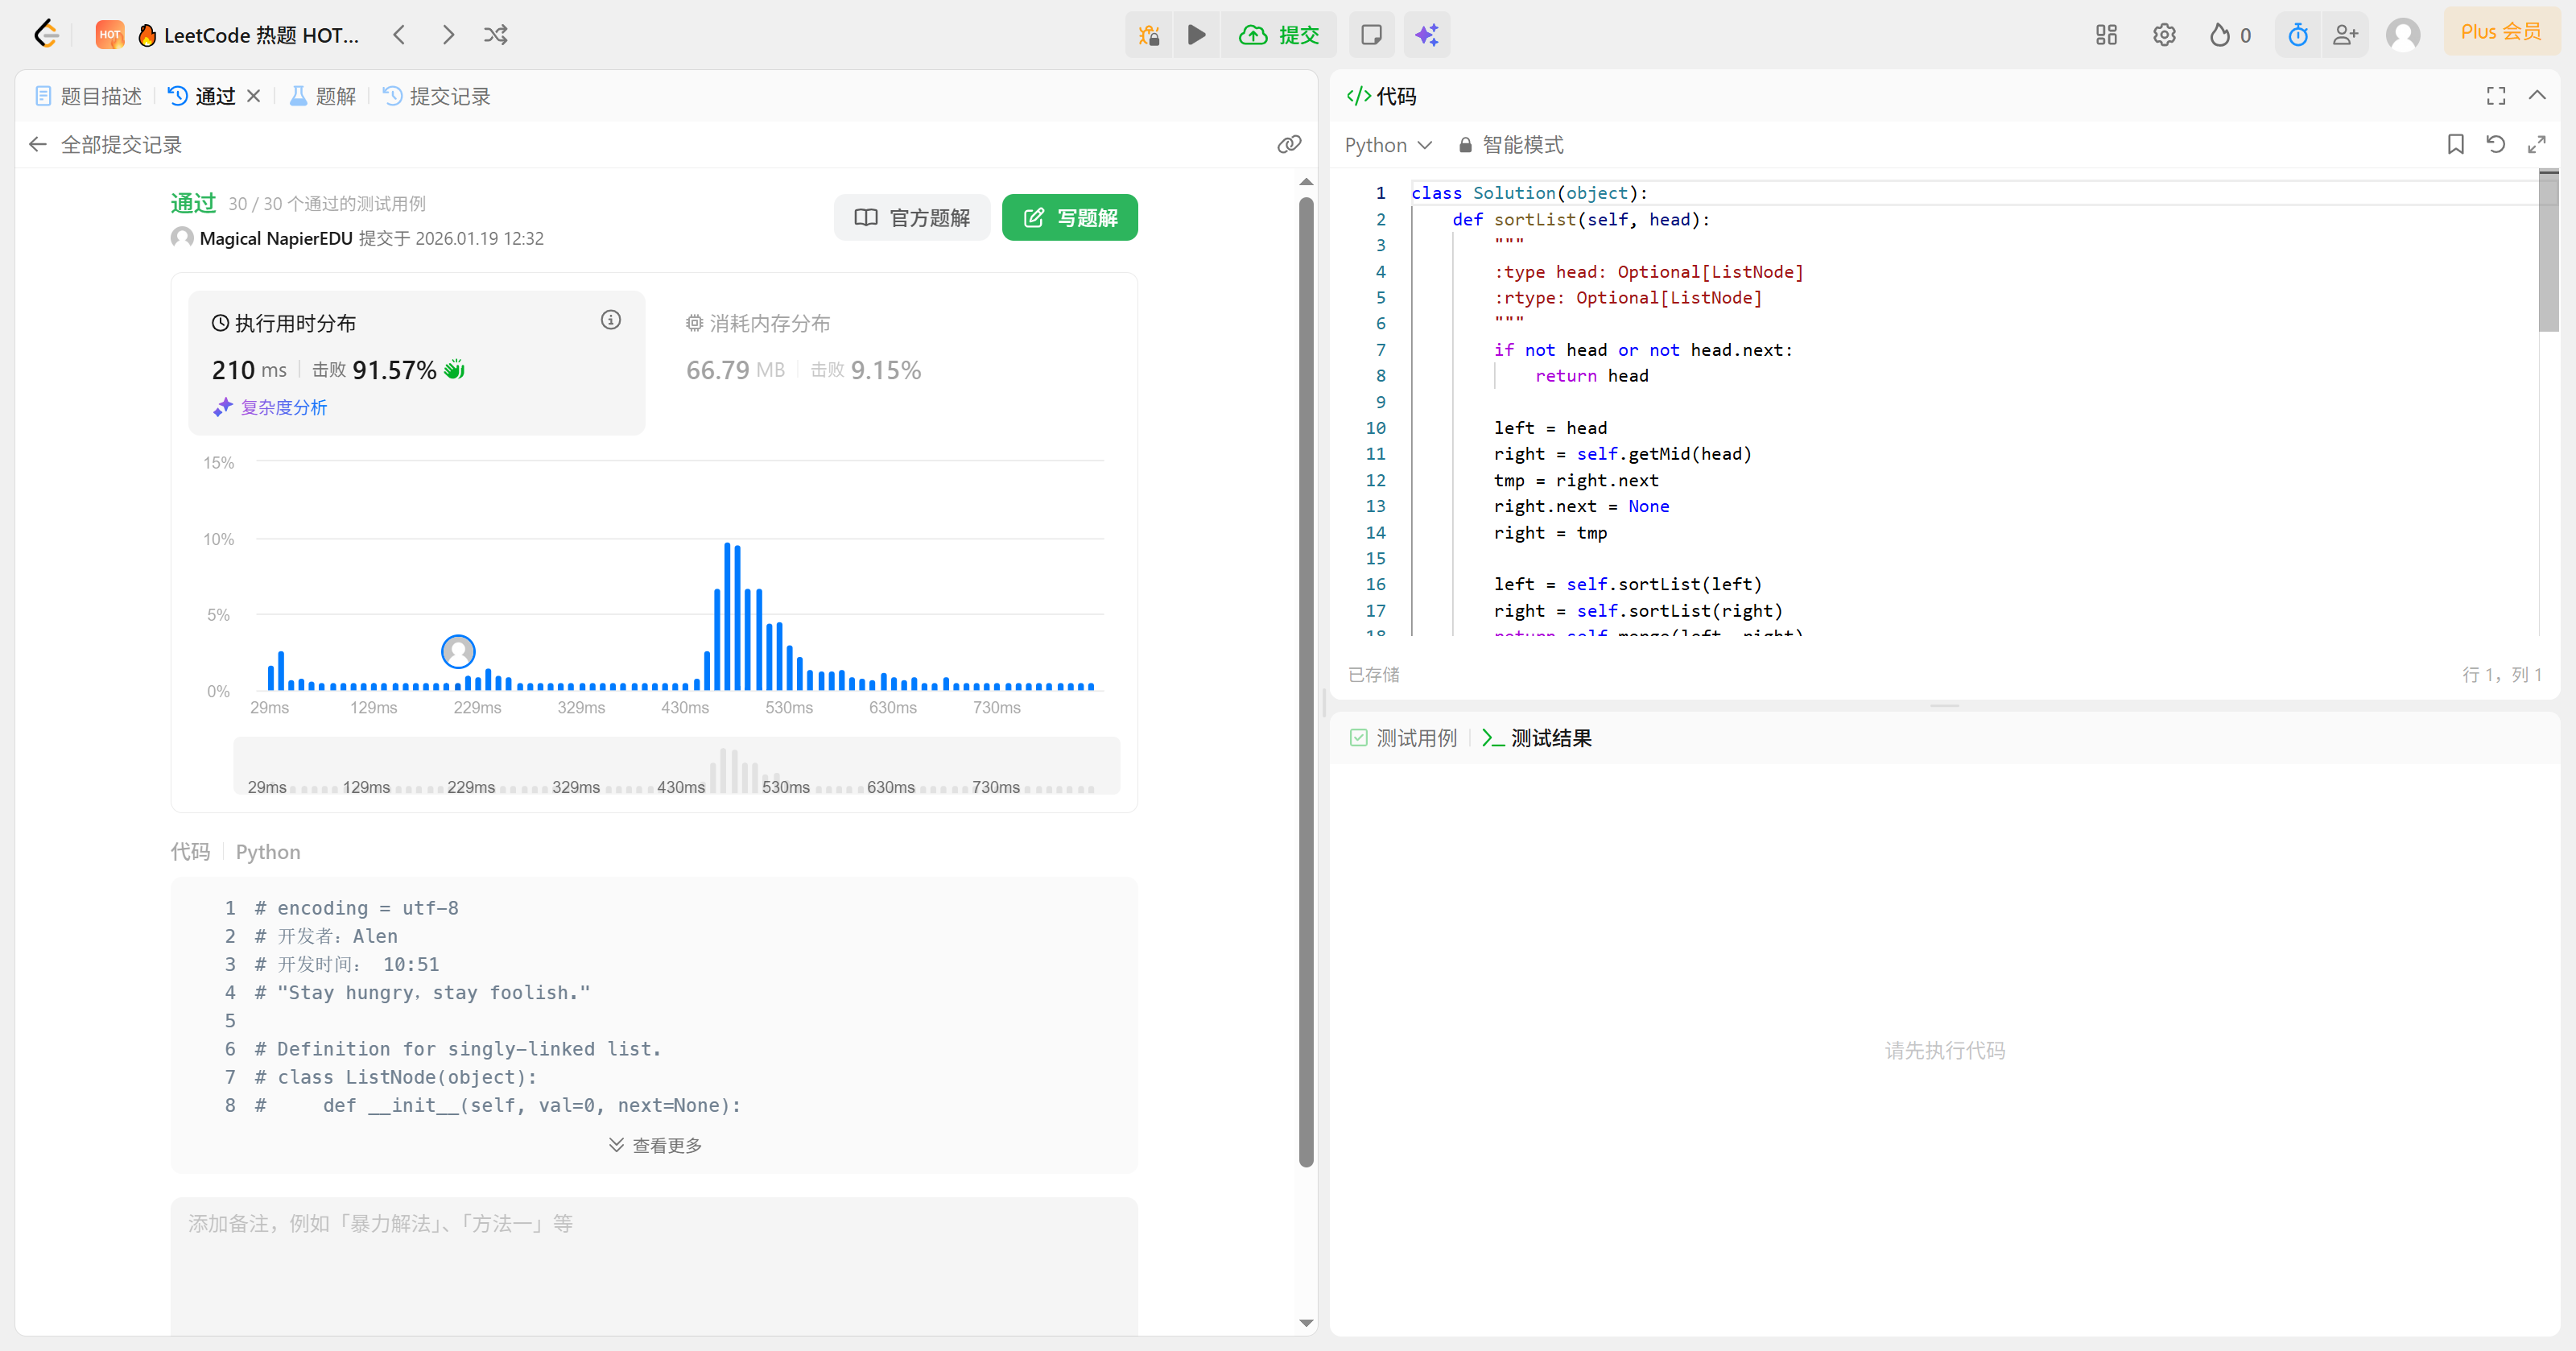Open the layout grid icon

pos(2106,35)
